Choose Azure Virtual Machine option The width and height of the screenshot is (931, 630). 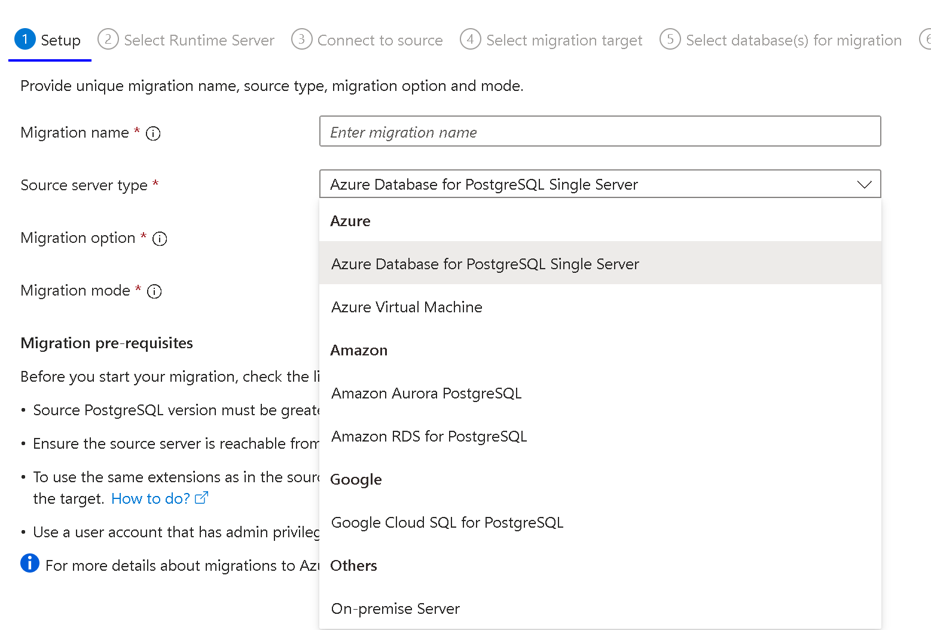(407, 307)
